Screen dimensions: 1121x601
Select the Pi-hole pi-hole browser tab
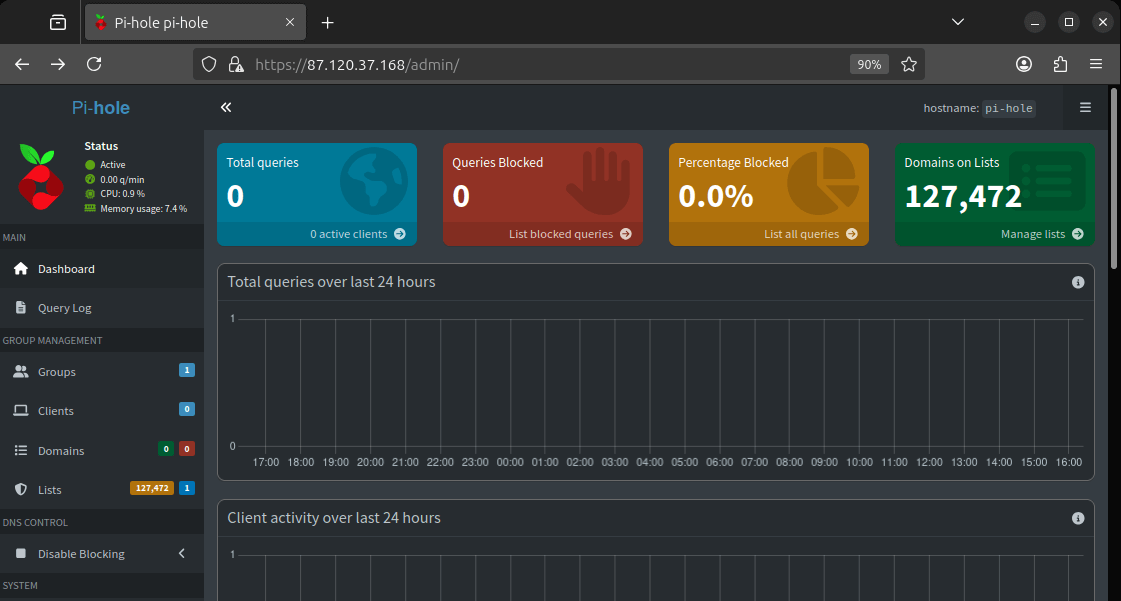coord(195,23)
